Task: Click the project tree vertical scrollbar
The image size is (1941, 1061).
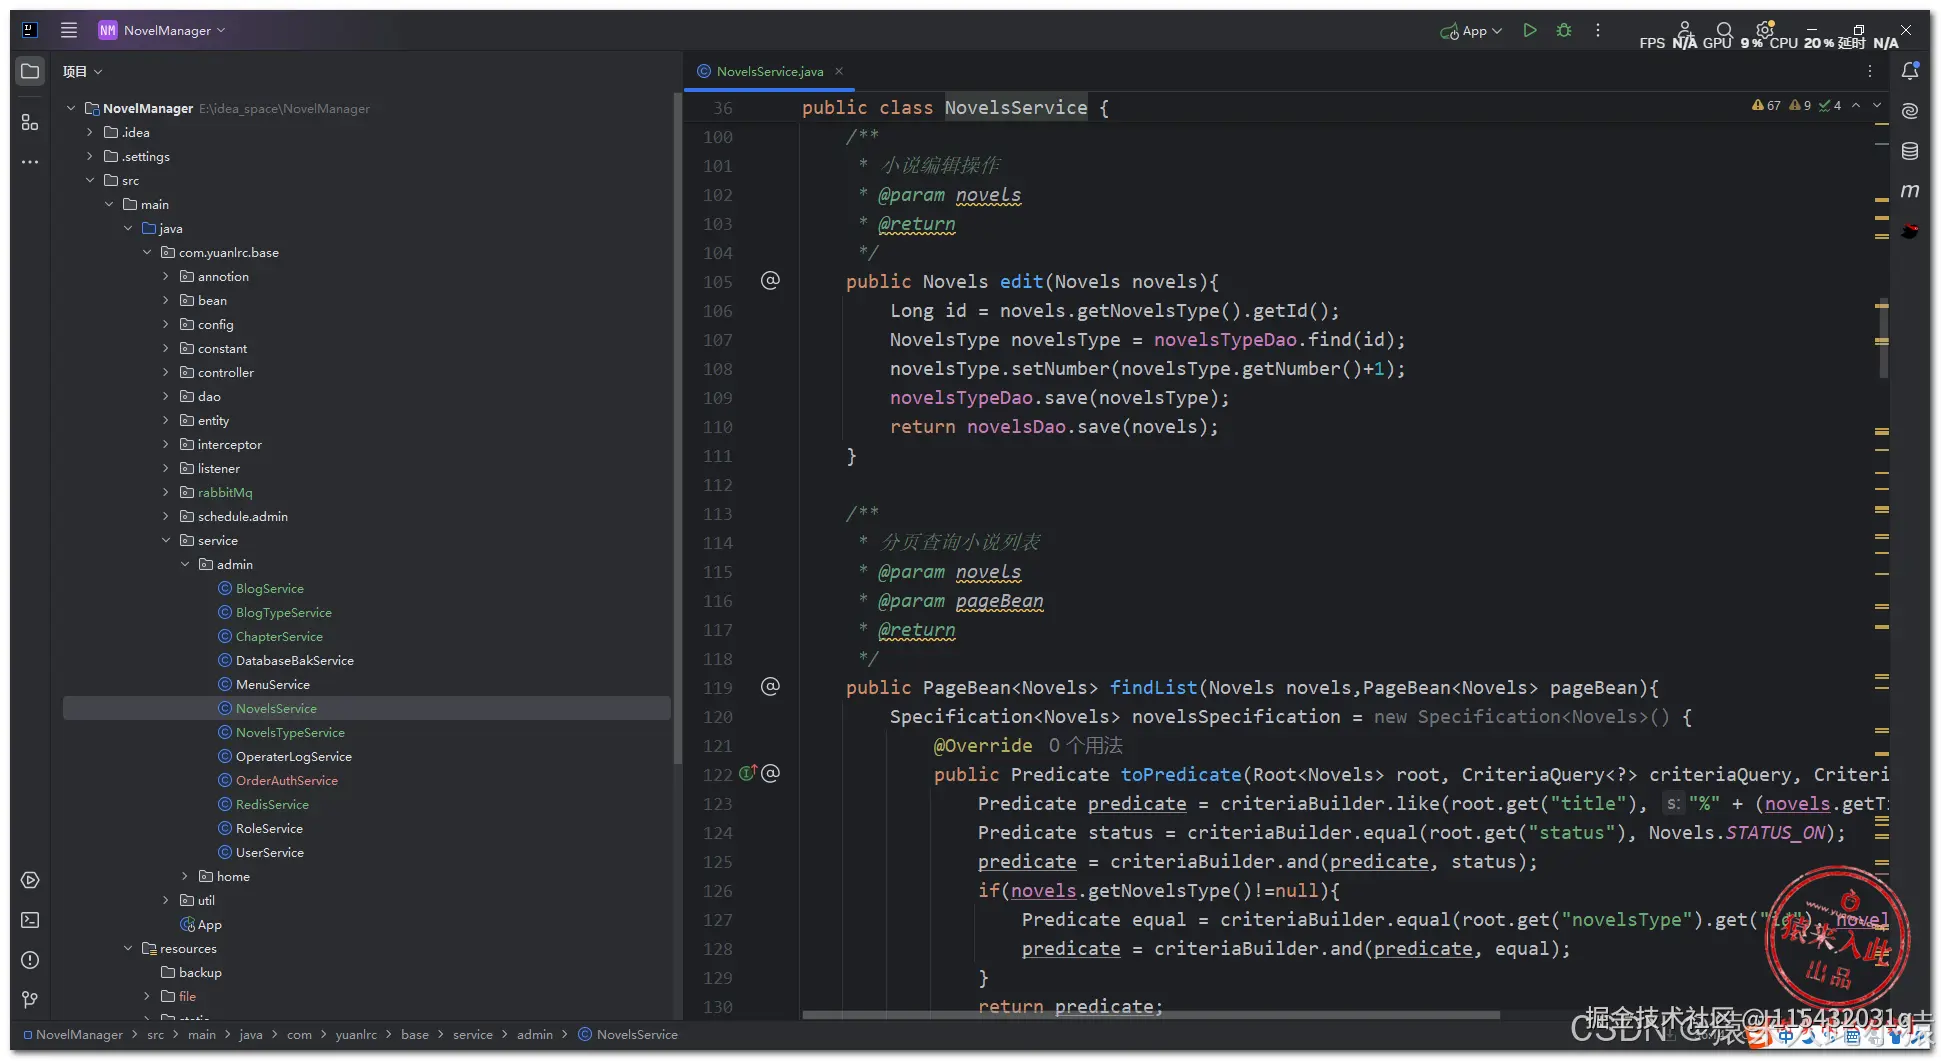Action: (677, 430)
